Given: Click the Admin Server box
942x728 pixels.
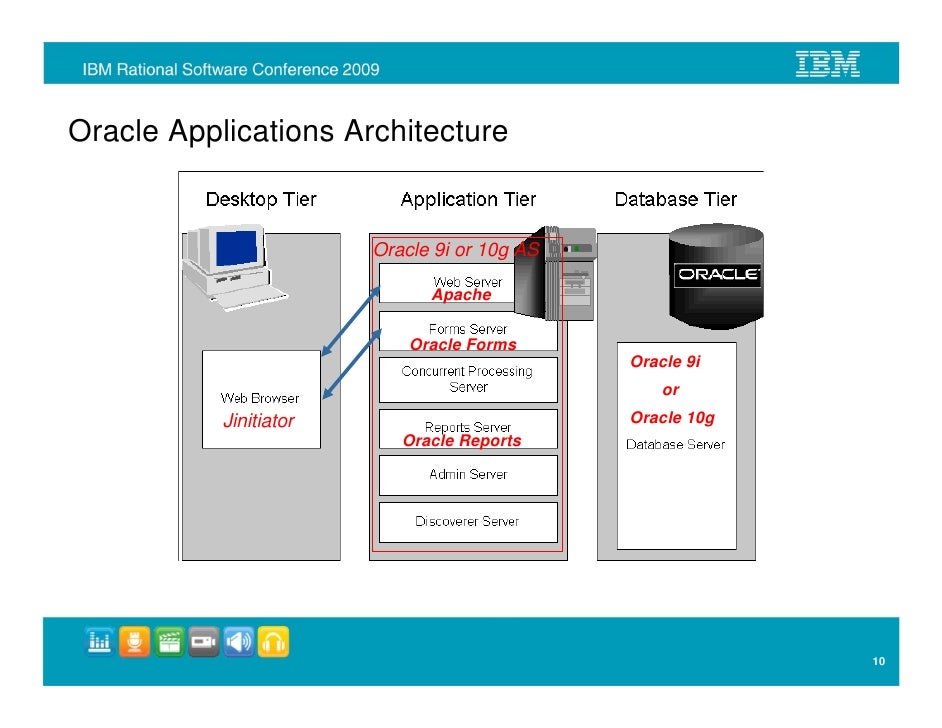Looking at the screenshot, I should tap(468, 475).
